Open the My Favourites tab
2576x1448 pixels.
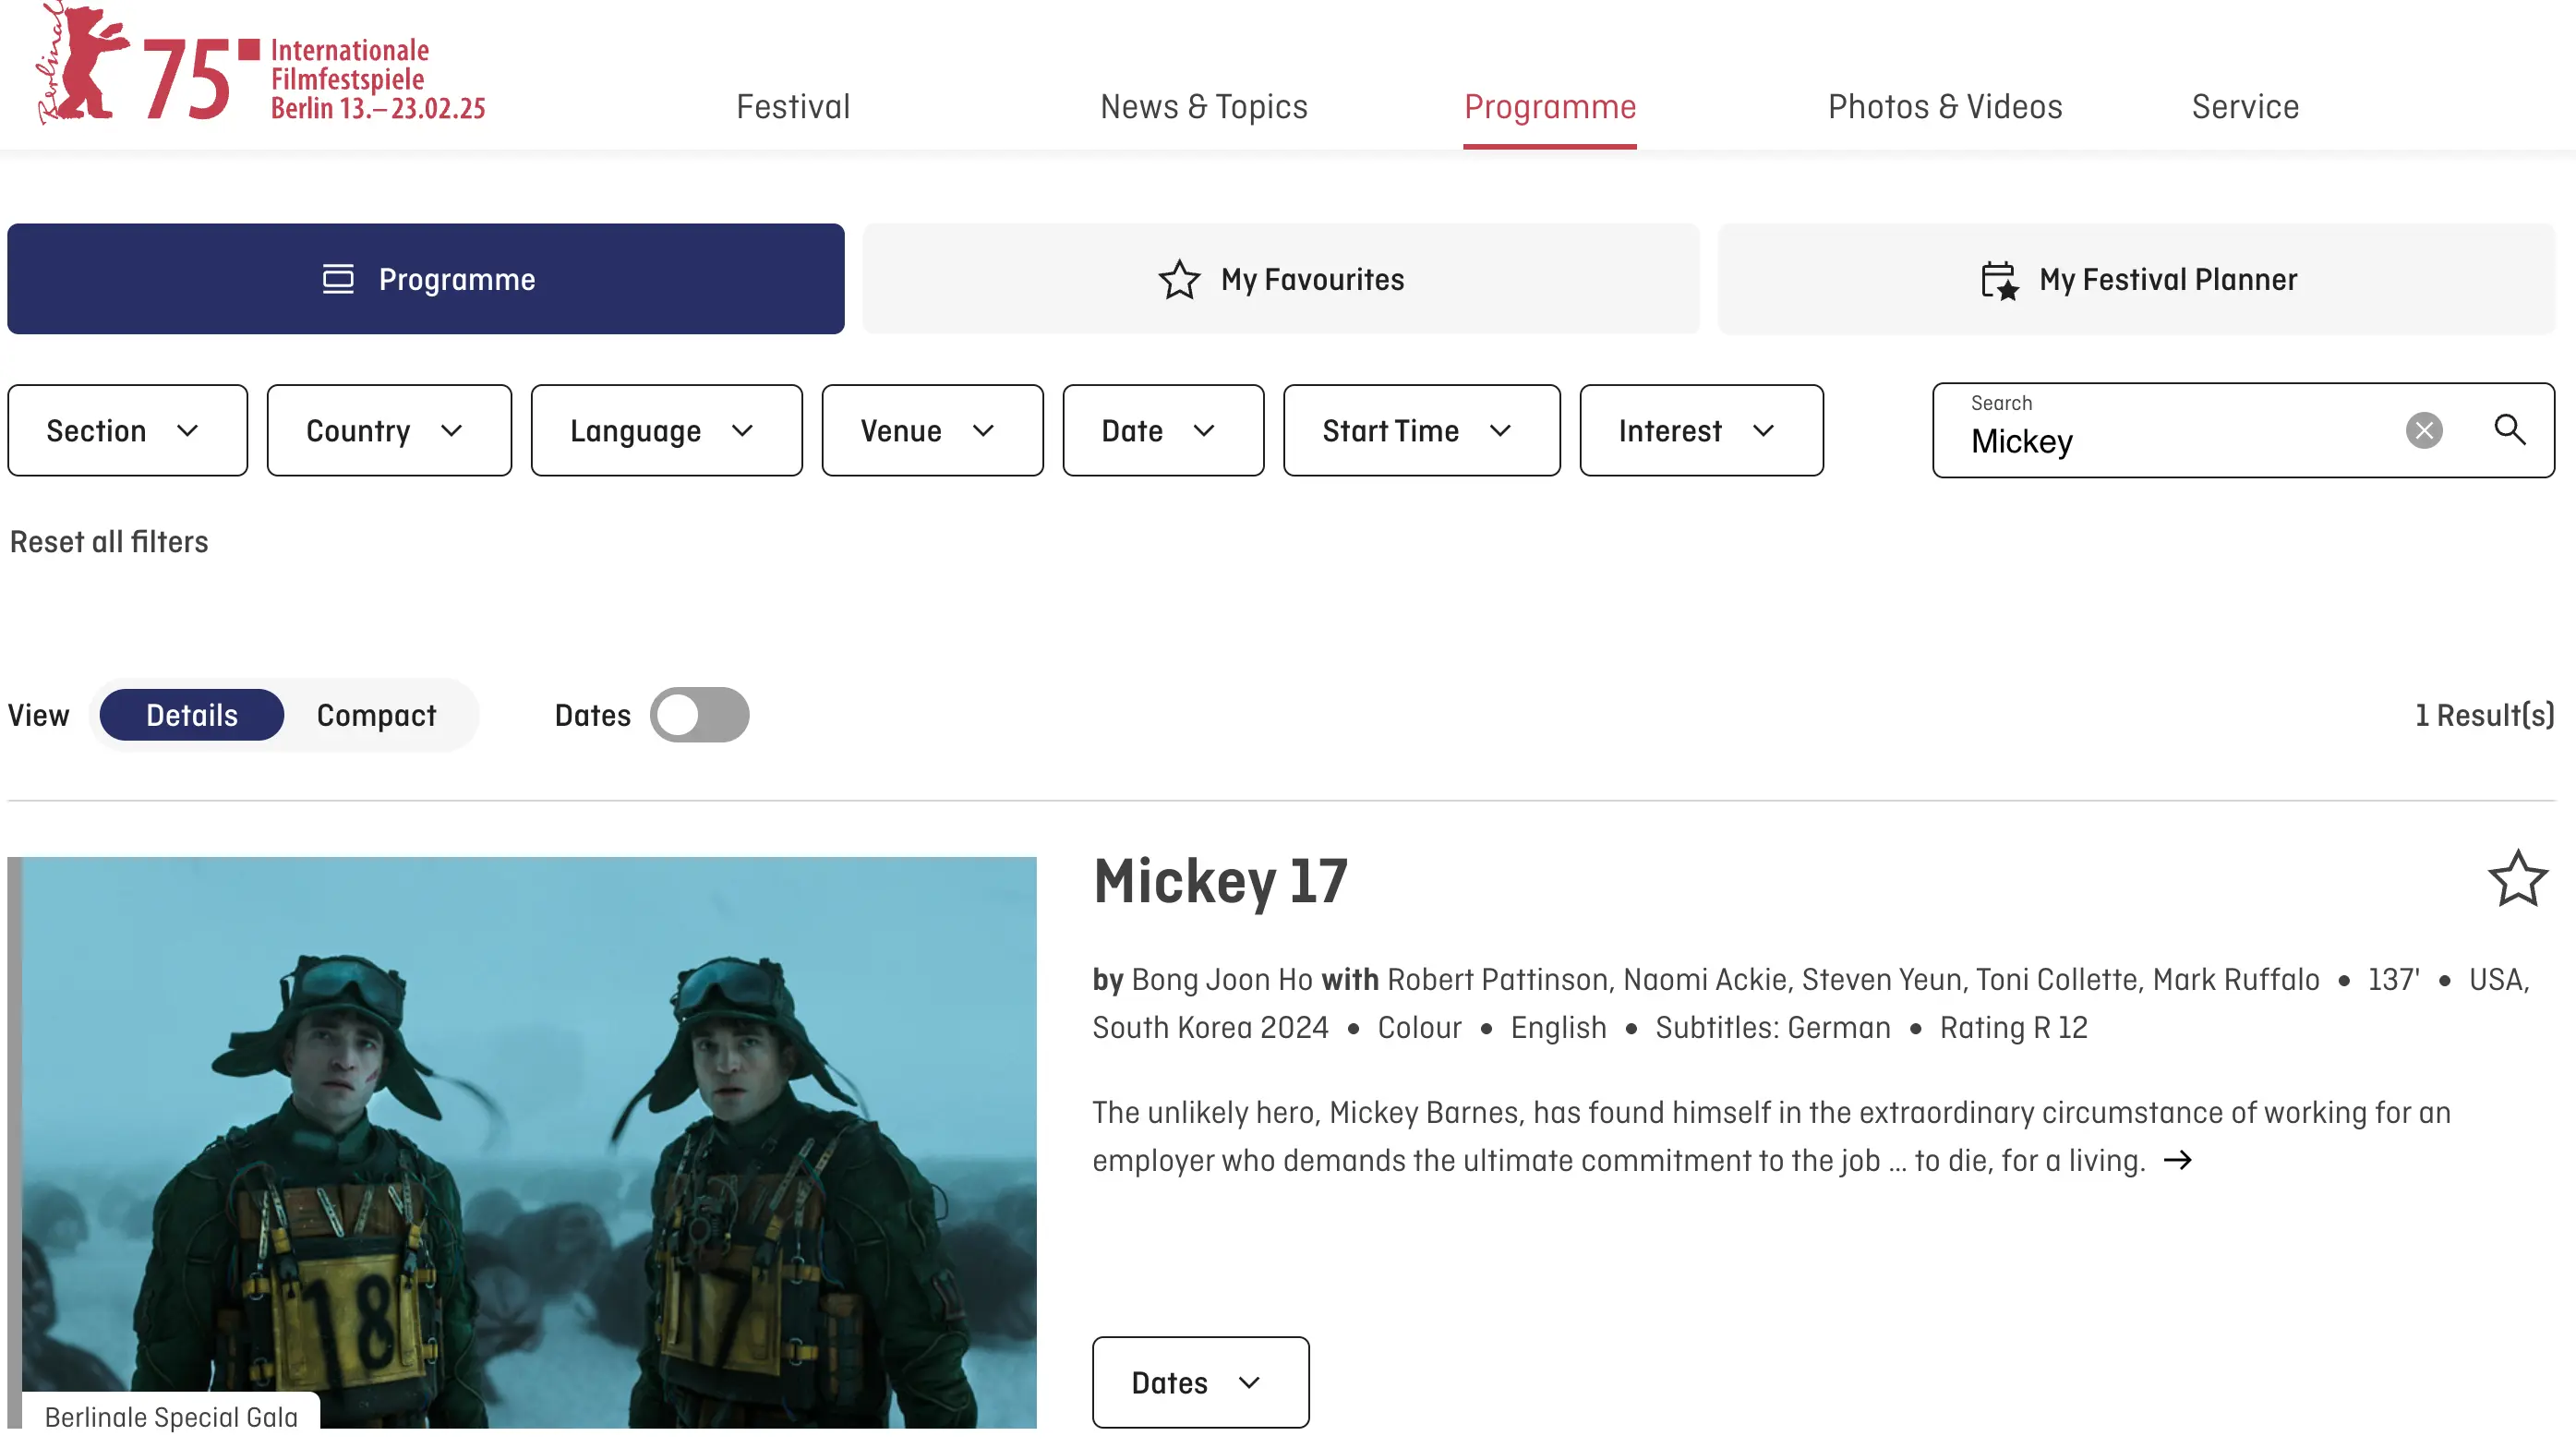[1280, 279]
